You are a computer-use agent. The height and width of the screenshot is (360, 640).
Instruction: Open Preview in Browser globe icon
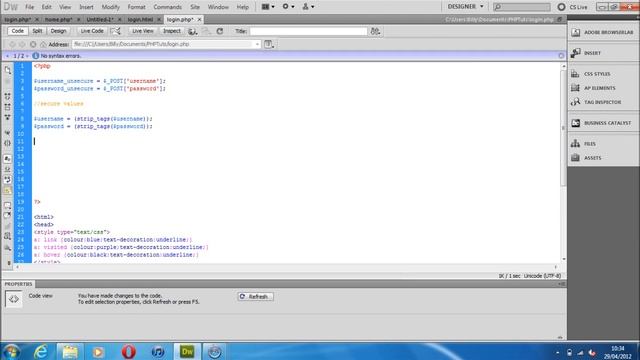193,31
